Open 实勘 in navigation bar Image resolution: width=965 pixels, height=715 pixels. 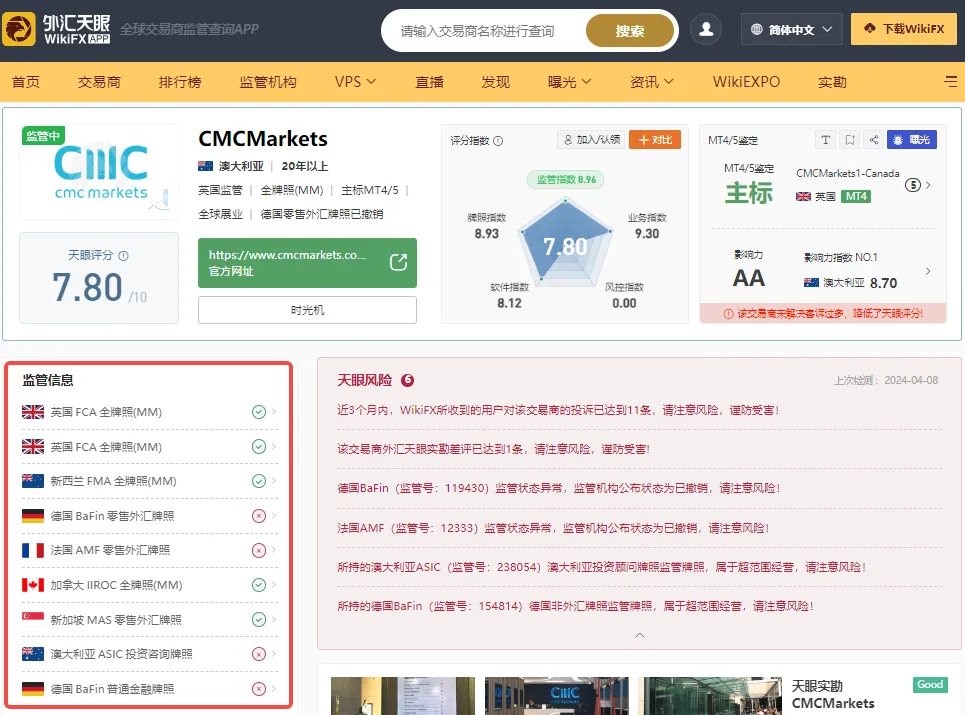[832, 81]
